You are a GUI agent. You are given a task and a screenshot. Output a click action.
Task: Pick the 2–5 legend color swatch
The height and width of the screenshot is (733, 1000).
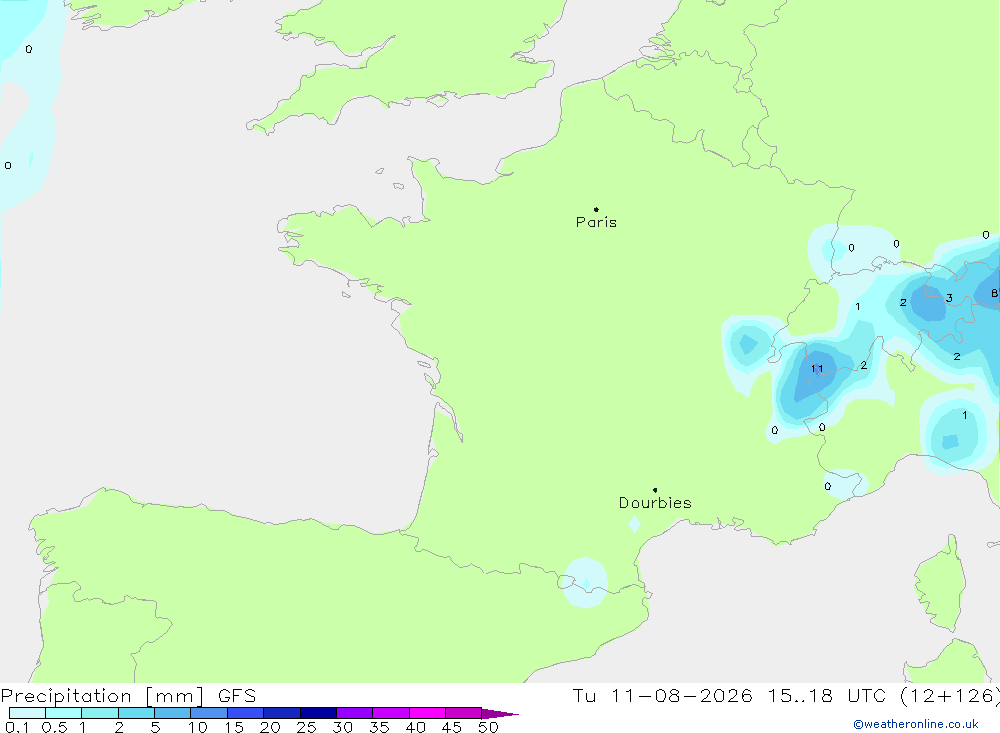pos(136,713)
